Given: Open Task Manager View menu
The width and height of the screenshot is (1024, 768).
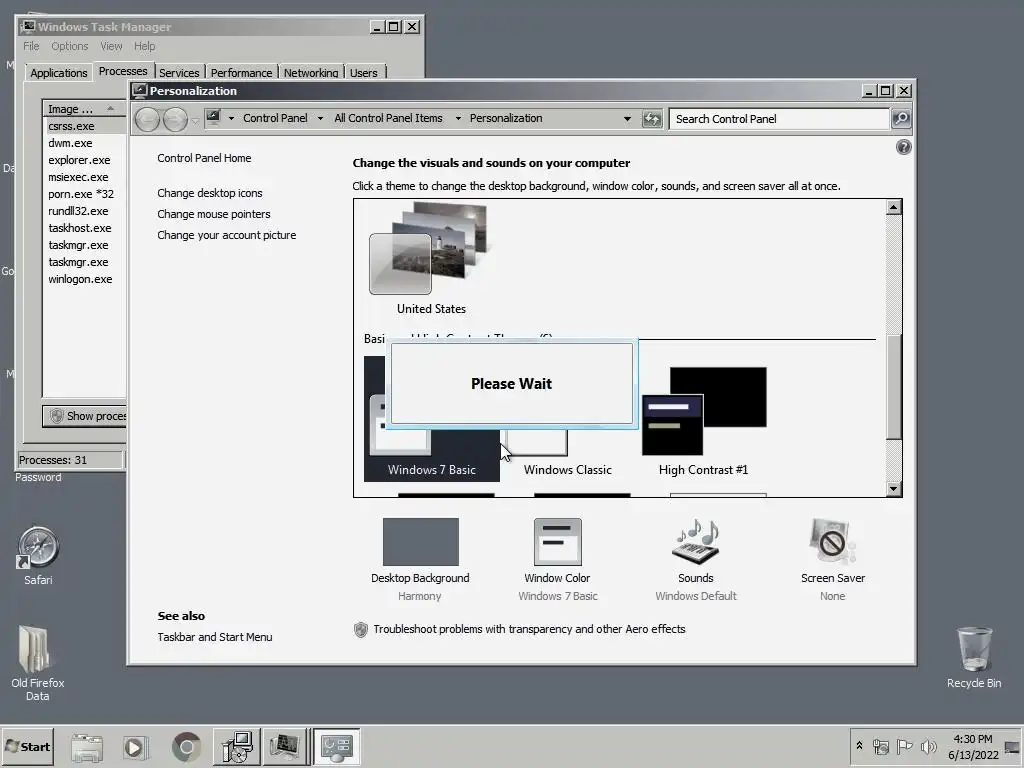Looking at the screenshot, I should tap(111, 46).
